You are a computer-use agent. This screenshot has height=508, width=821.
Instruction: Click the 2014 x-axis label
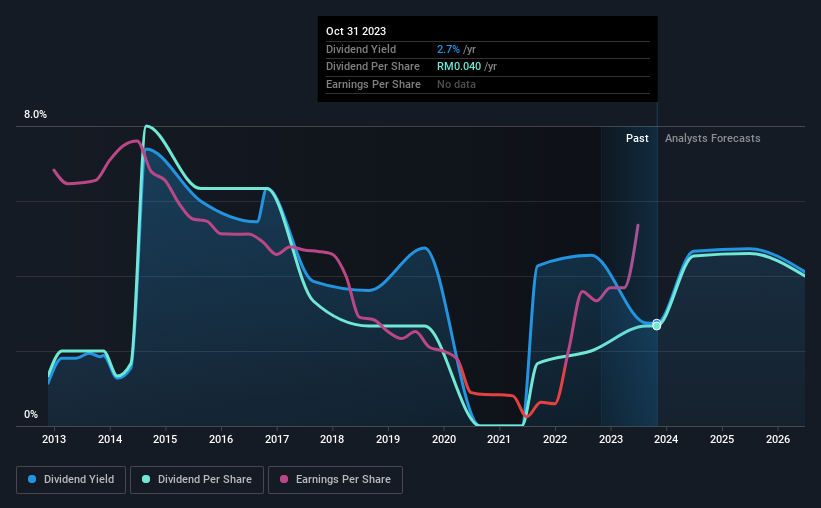click(110, 439)
